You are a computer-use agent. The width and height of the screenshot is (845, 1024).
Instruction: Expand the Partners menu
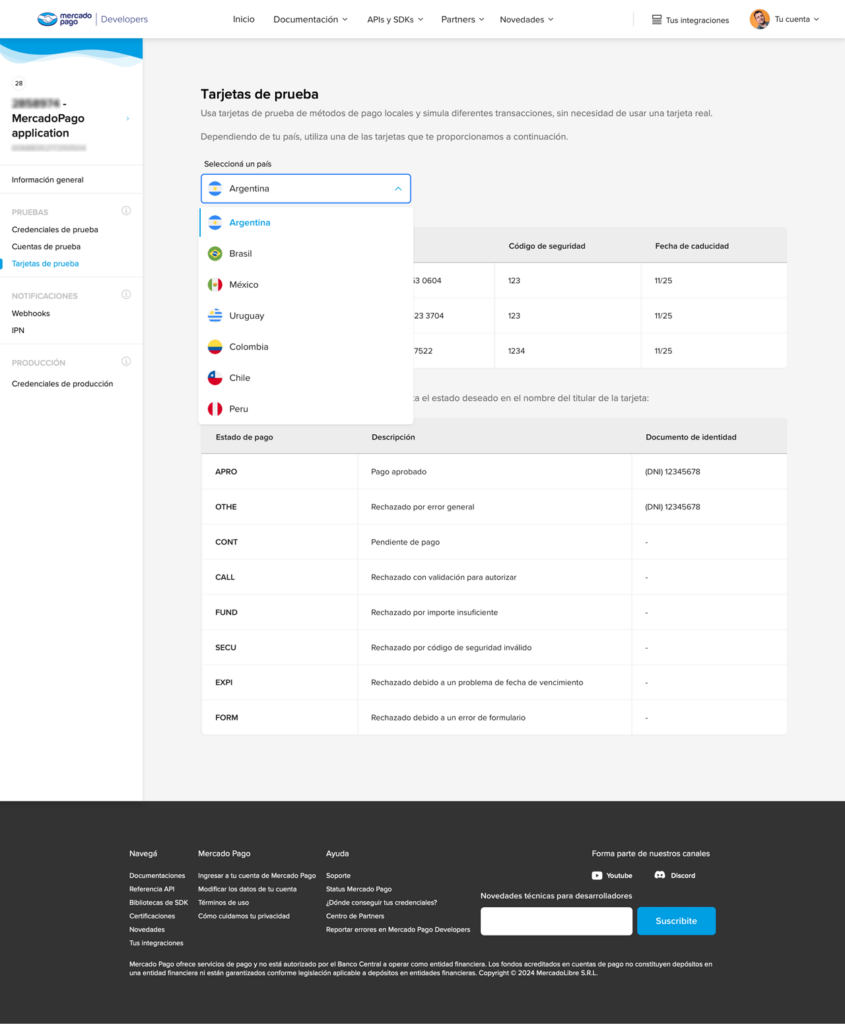click(462, 20)
